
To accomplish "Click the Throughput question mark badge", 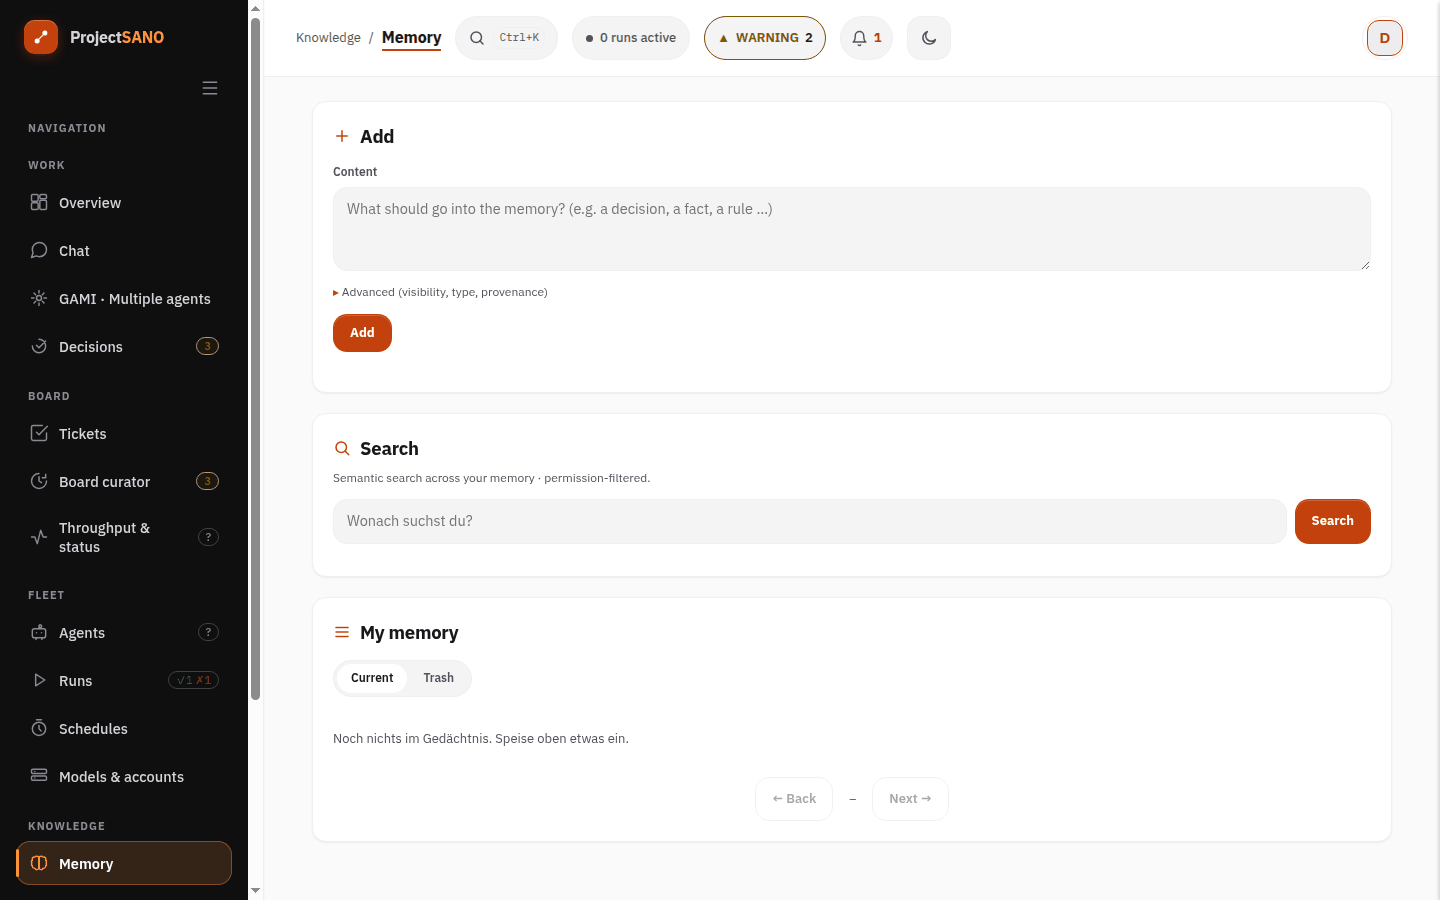I will click(x=208, y=538).
